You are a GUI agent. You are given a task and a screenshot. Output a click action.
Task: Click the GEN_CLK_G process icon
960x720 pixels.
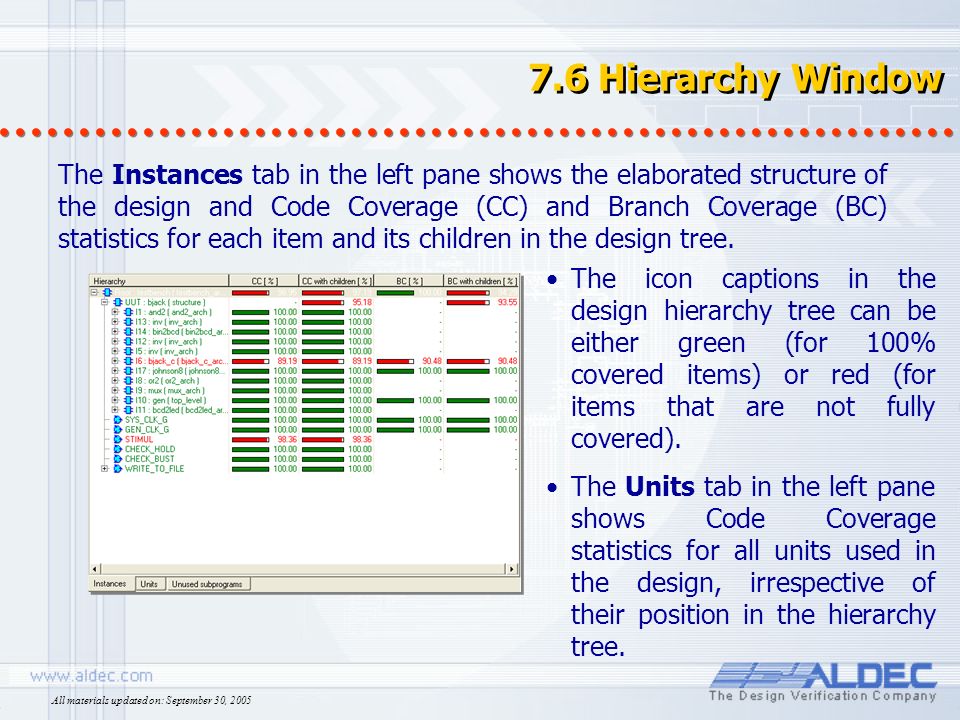click(118, 430)
